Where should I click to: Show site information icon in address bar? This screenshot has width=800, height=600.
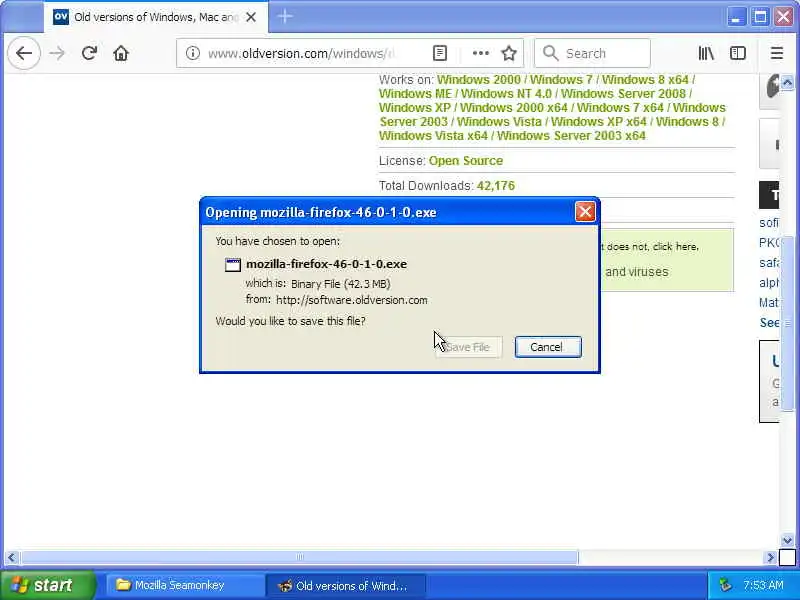click(x=192, y=53)
